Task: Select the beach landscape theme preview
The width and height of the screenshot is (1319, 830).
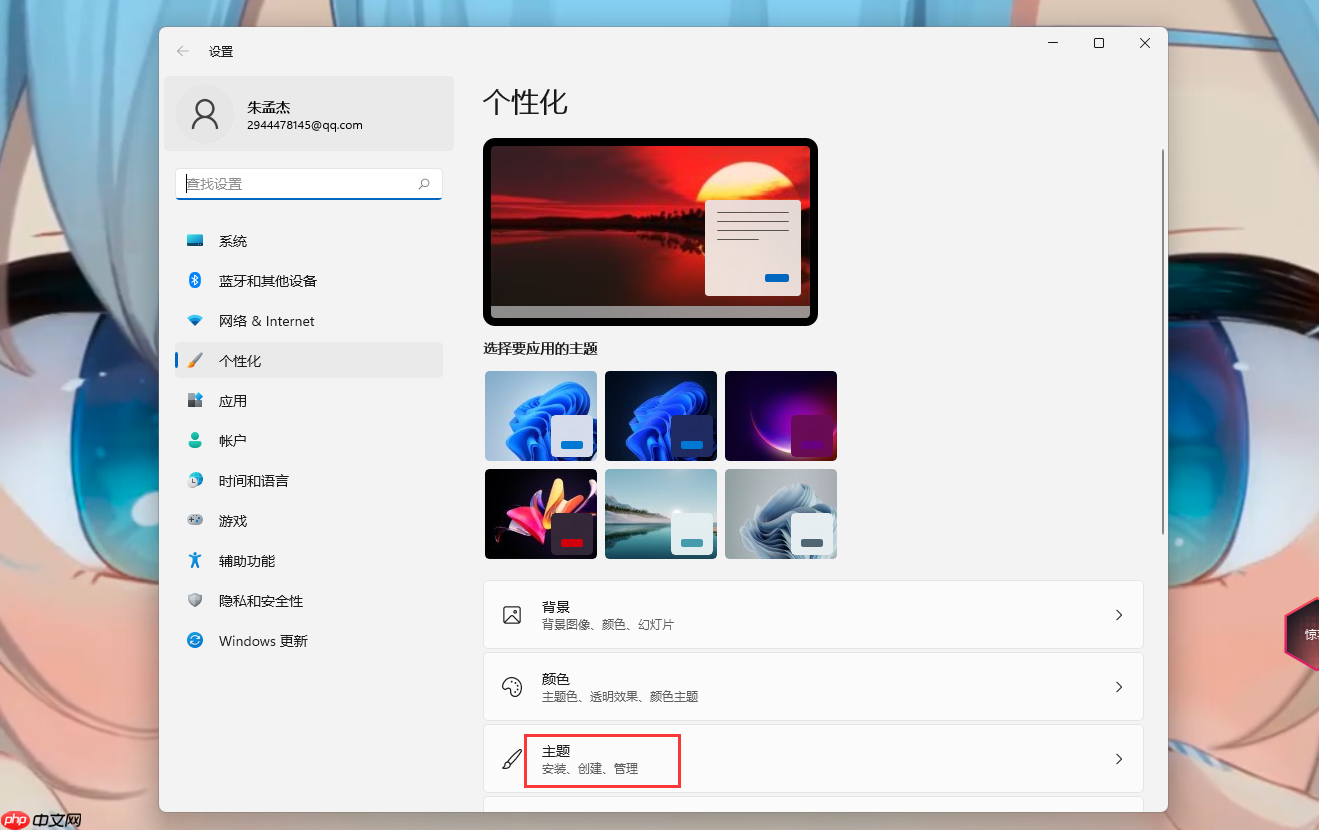Action: (660, 513)
